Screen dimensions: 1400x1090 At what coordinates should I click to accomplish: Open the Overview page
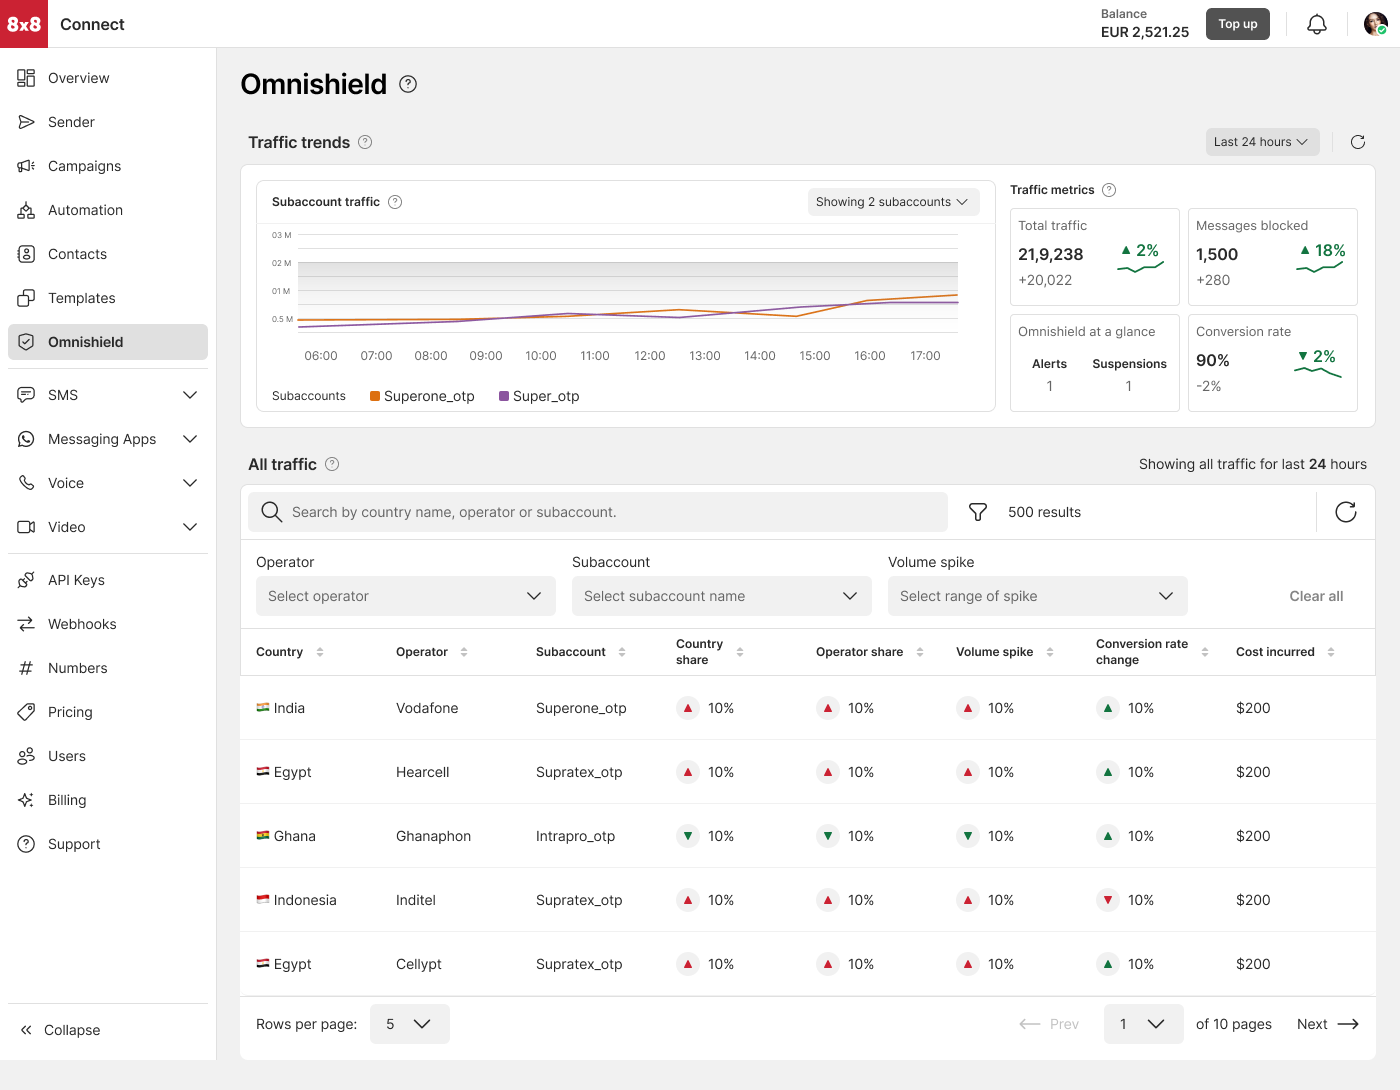(x=108, y=78)
